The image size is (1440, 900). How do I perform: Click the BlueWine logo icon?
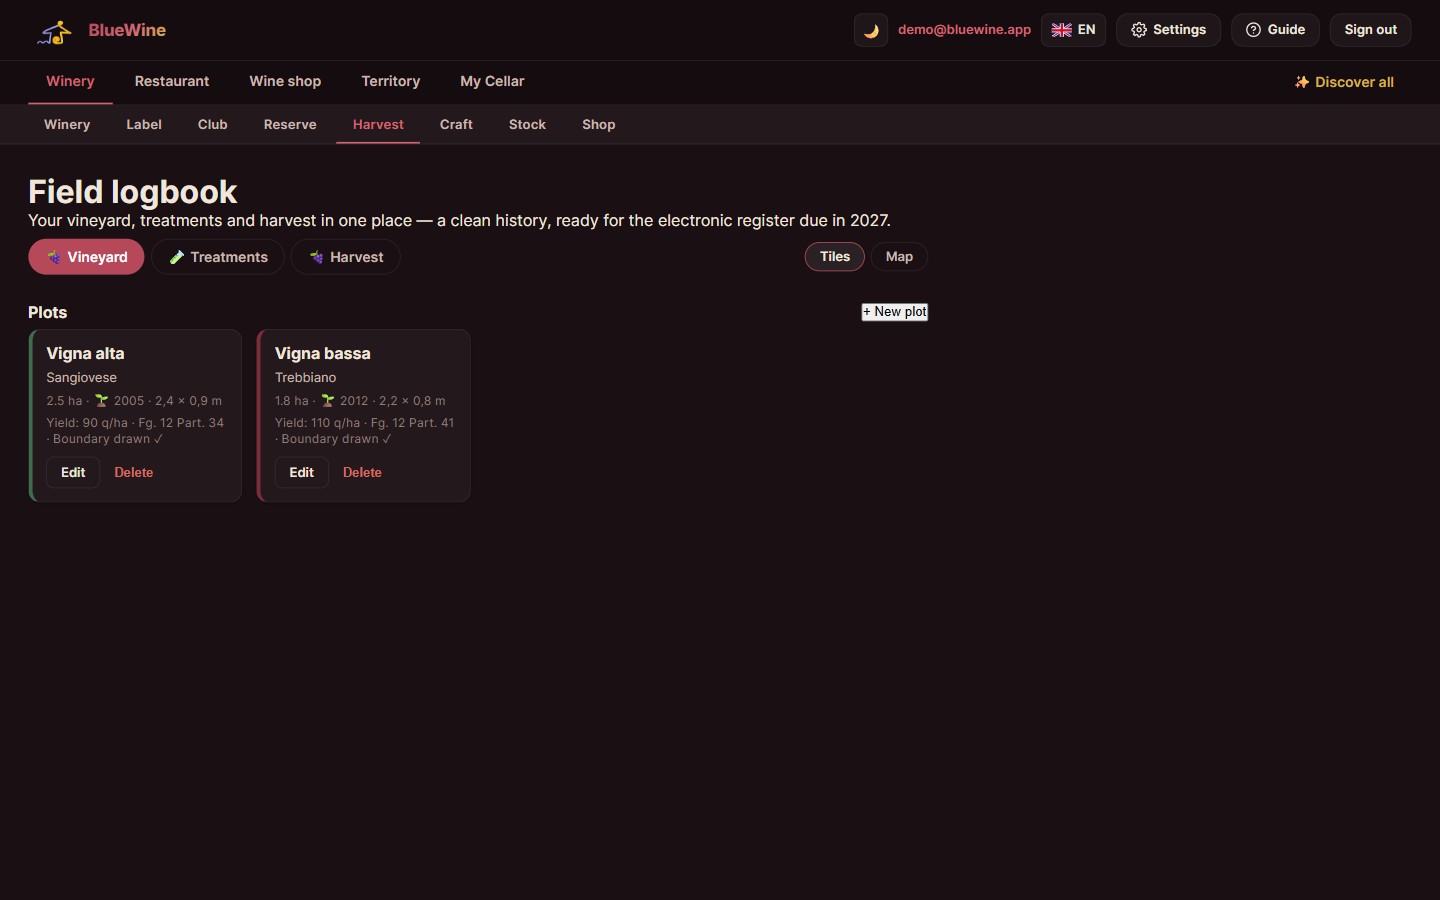click(x=54, y=31)
